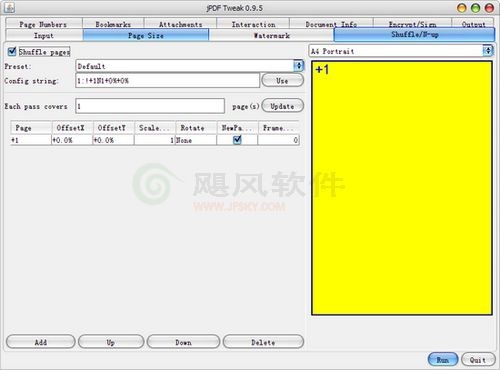Go to the Input tab
Viewport: 500px width, 370px height.
[44, 35]
